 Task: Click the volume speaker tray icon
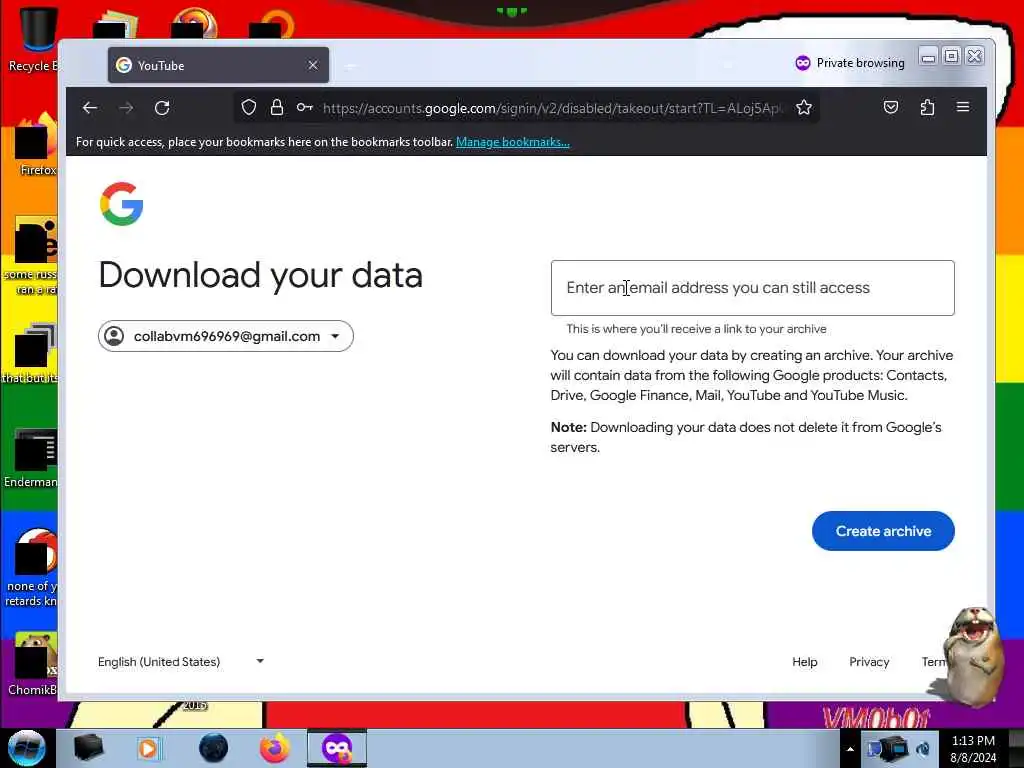coord(923,749)
